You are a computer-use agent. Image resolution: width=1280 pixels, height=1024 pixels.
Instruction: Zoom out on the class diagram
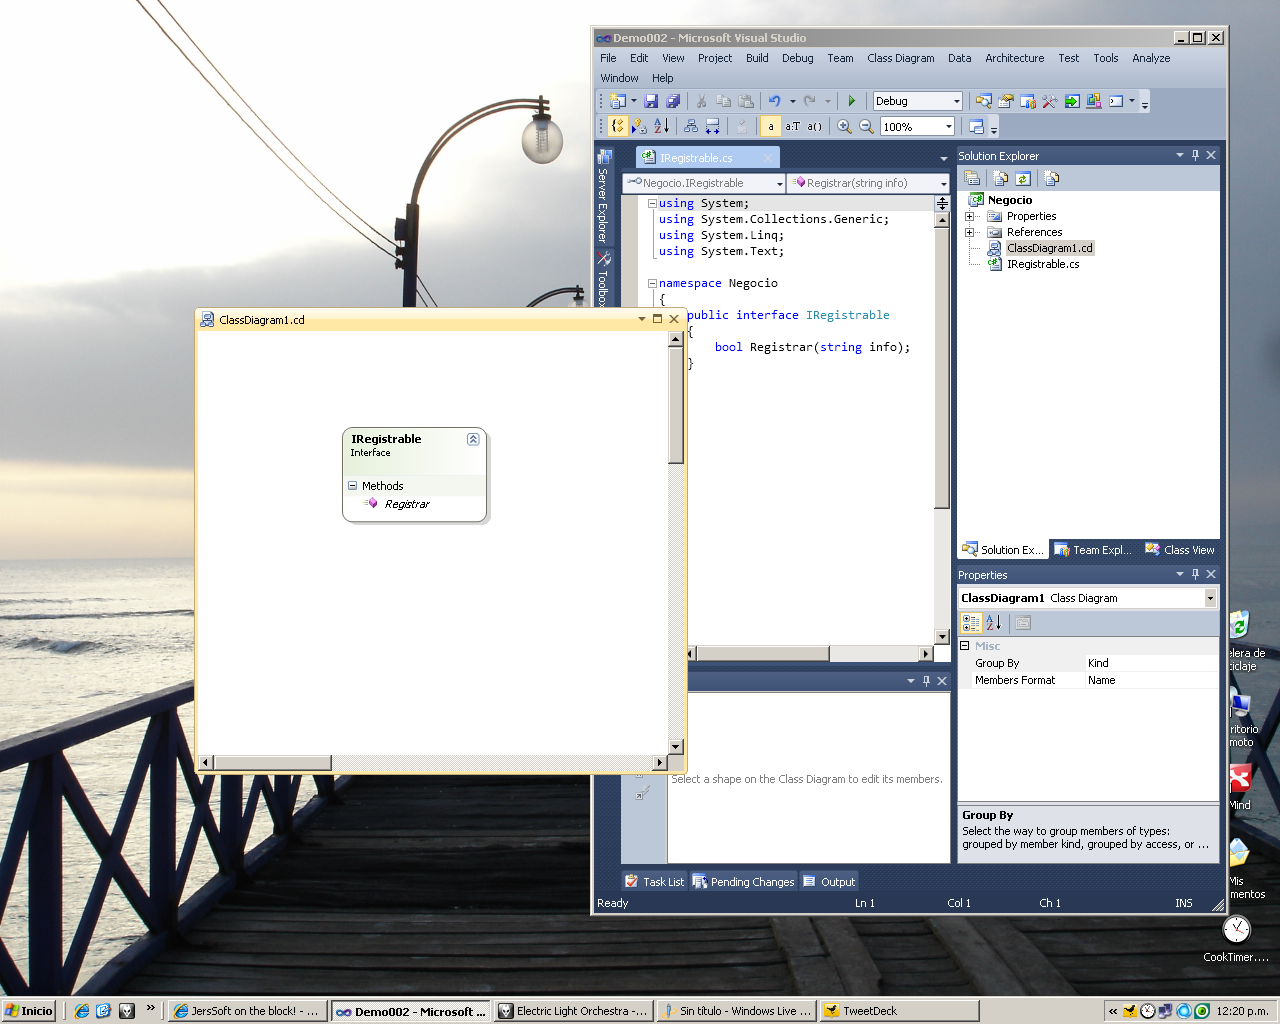(x=867, y=127)
